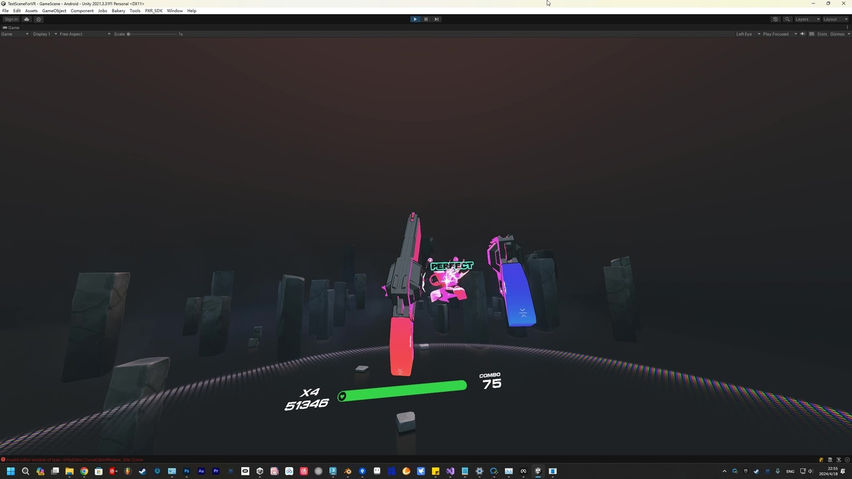852x479 pixels.
Task: Open the taskbar date and time
Action: 831,471
